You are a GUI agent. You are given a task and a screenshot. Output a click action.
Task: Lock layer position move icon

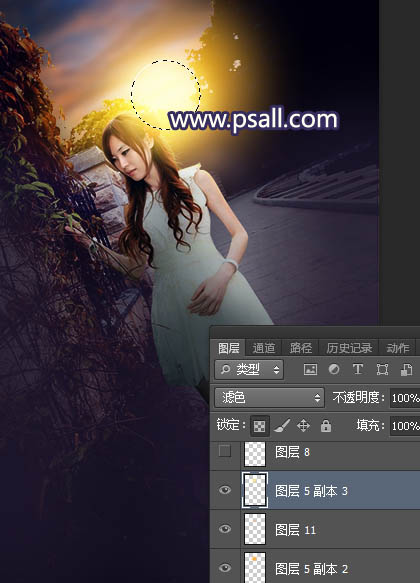[303, 426]
